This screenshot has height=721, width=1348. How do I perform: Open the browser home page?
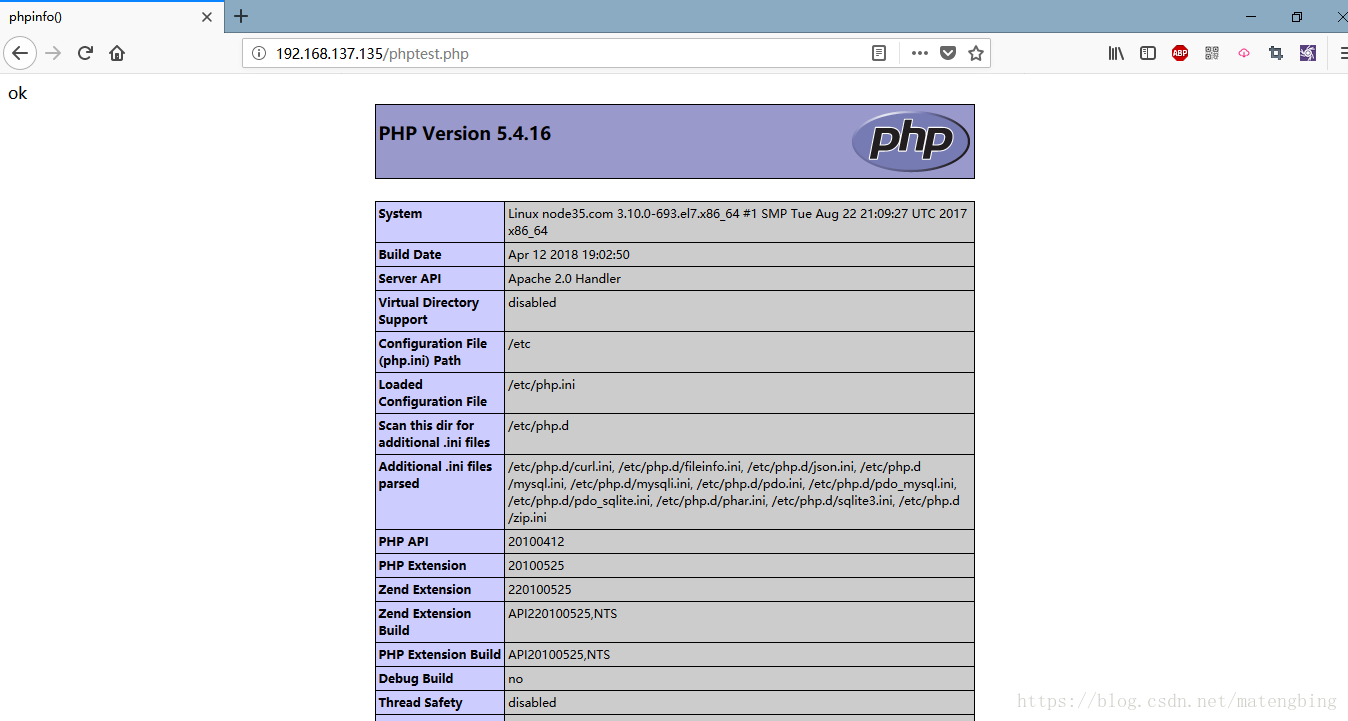coord(117,53)
